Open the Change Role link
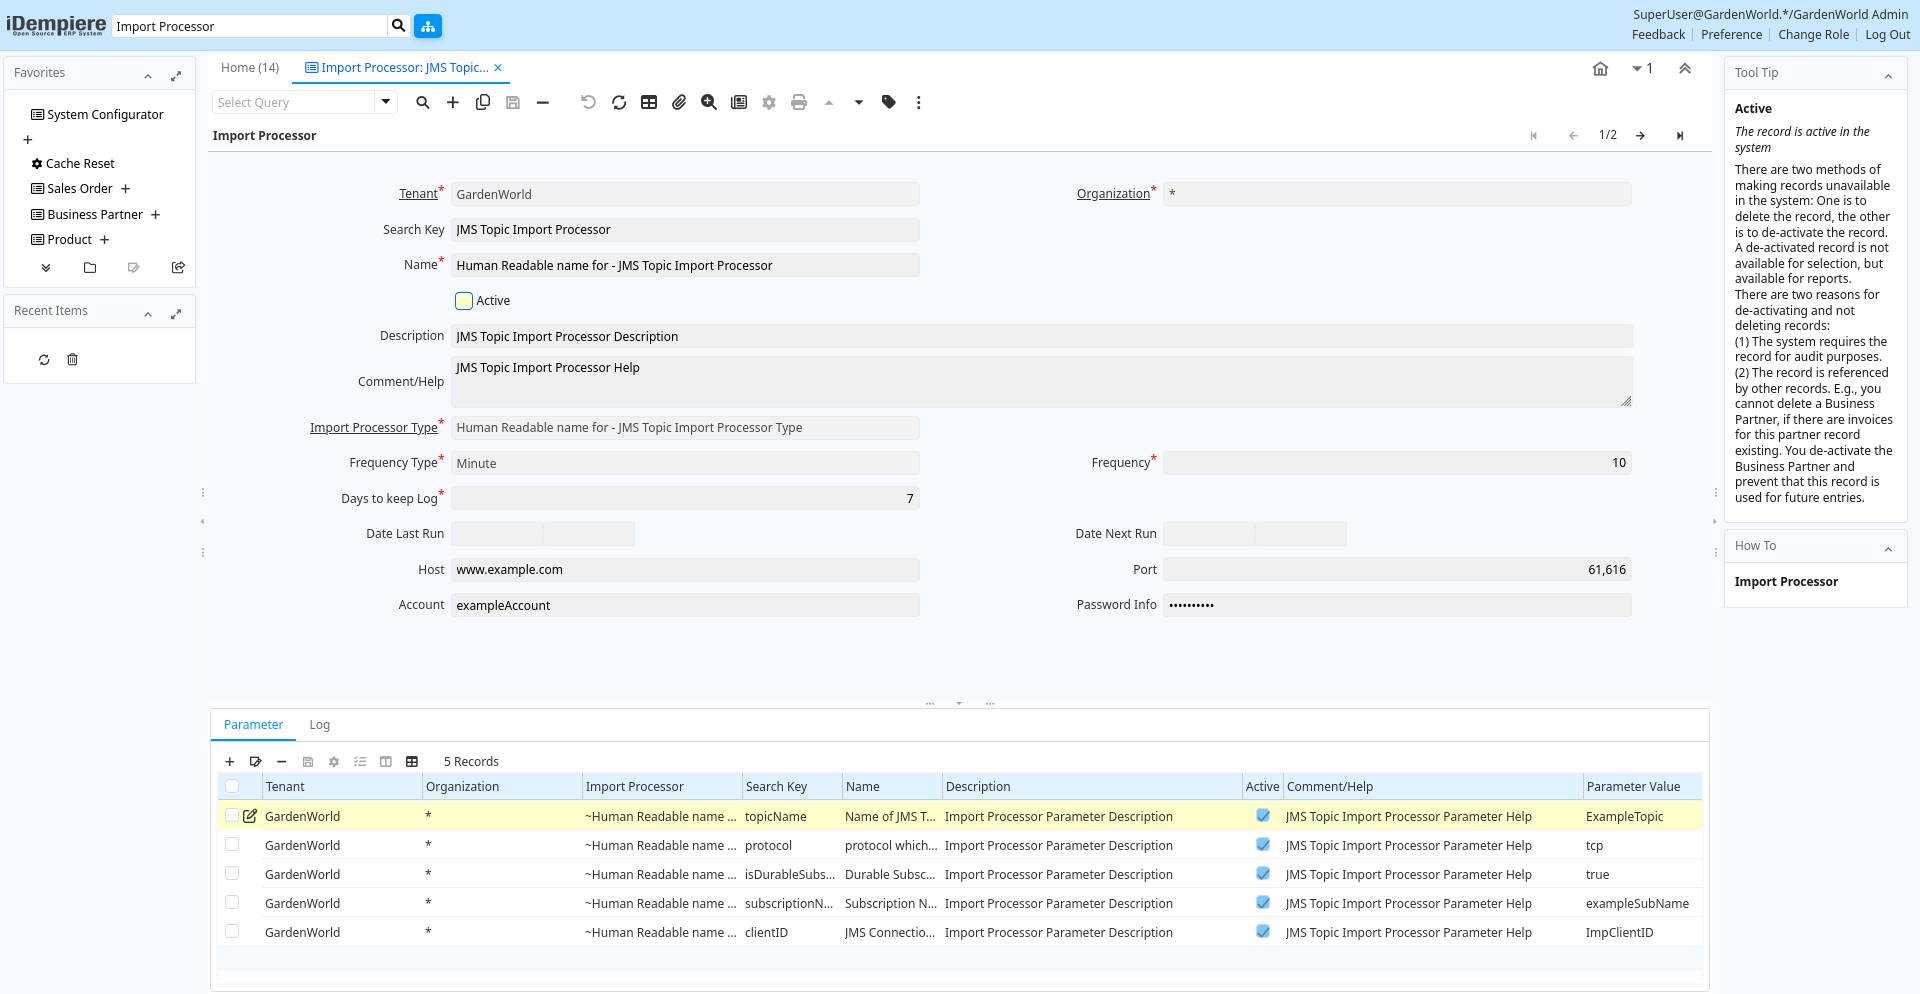 coord(1813,35)
